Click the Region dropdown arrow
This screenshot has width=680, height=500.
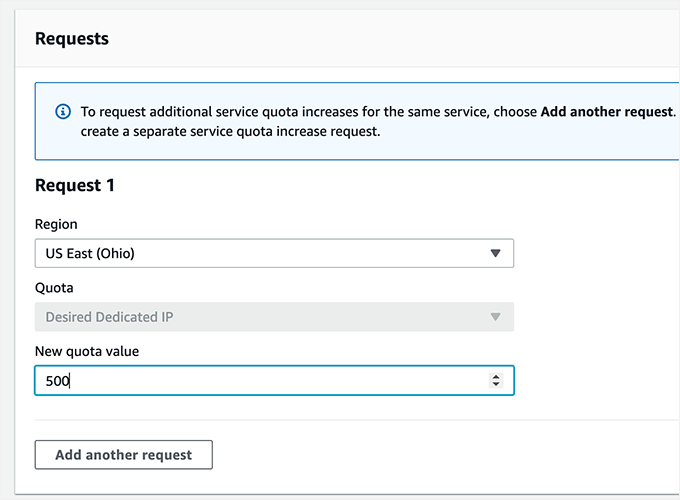click(495, 253)
